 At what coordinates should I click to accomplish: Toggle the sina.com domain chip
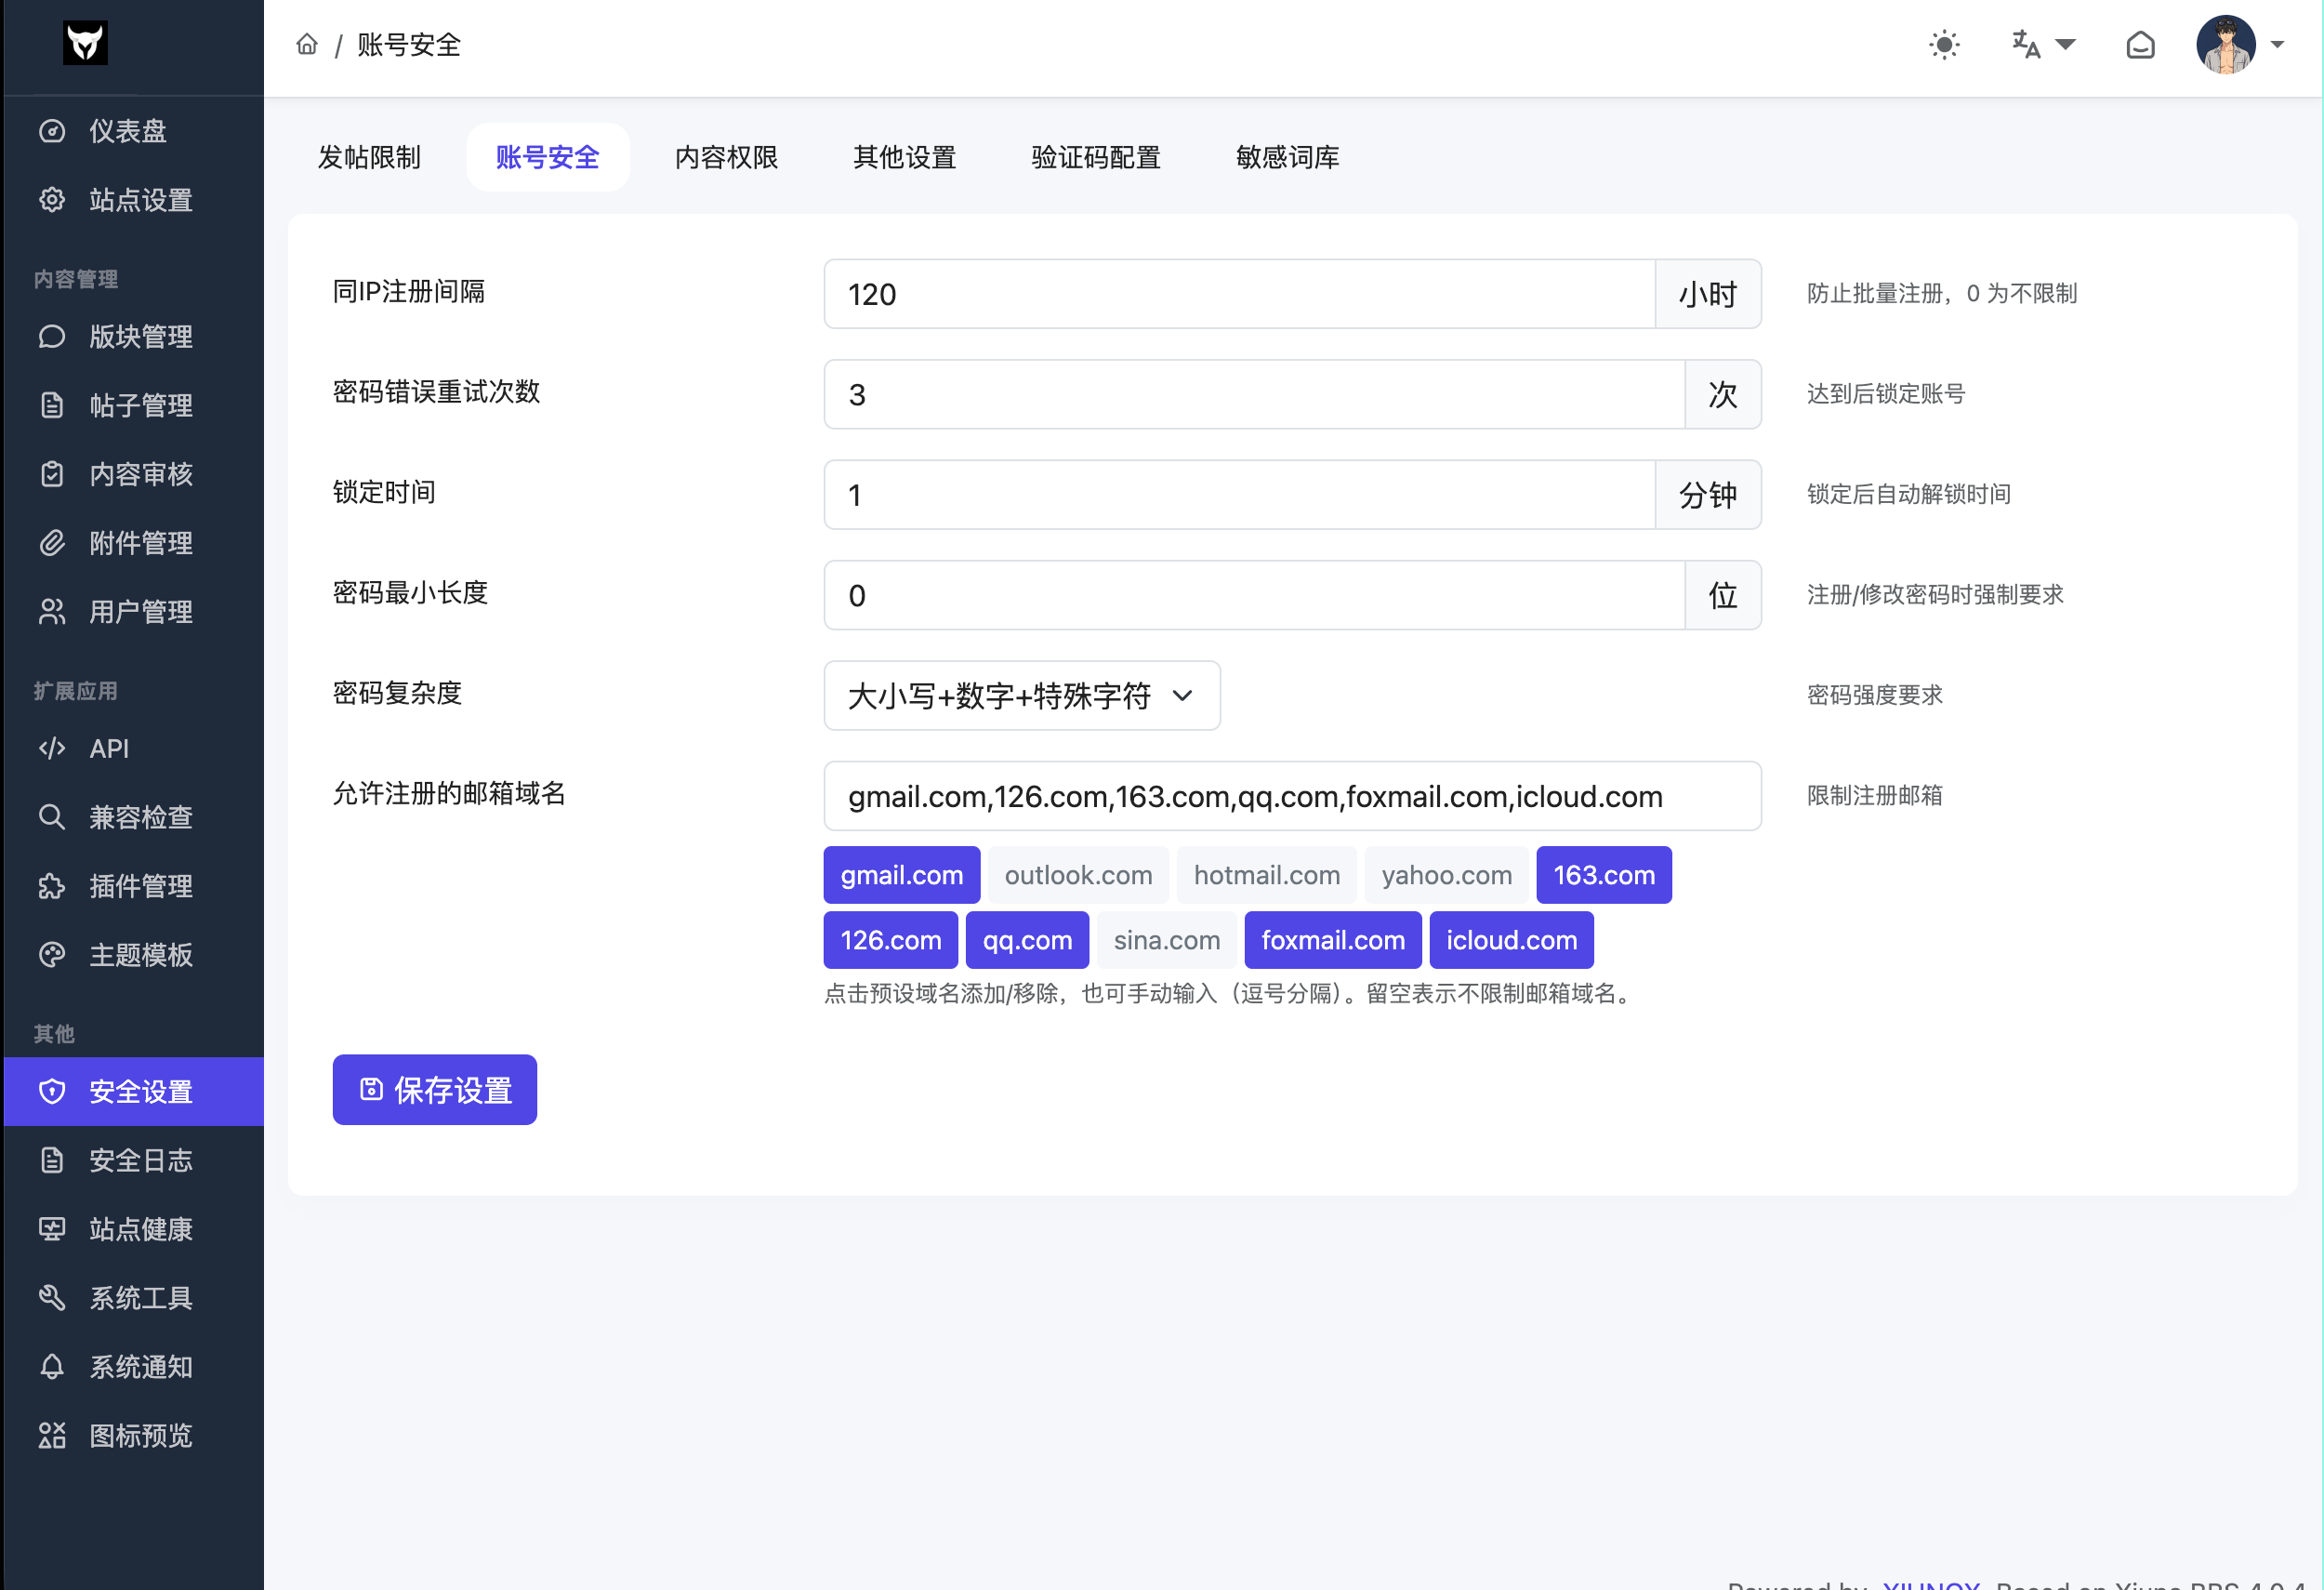click(x=1167, y=940)
